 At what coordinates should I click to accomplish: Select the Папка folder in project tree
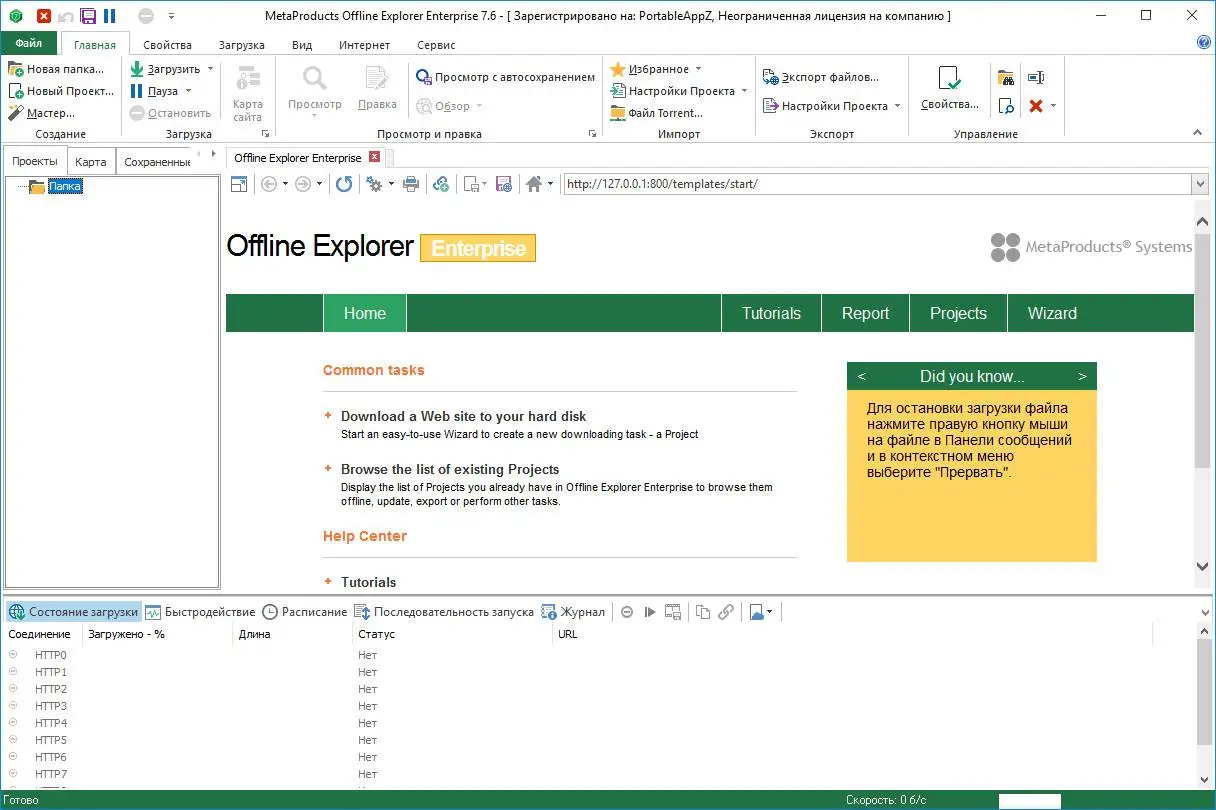[65, 186]
